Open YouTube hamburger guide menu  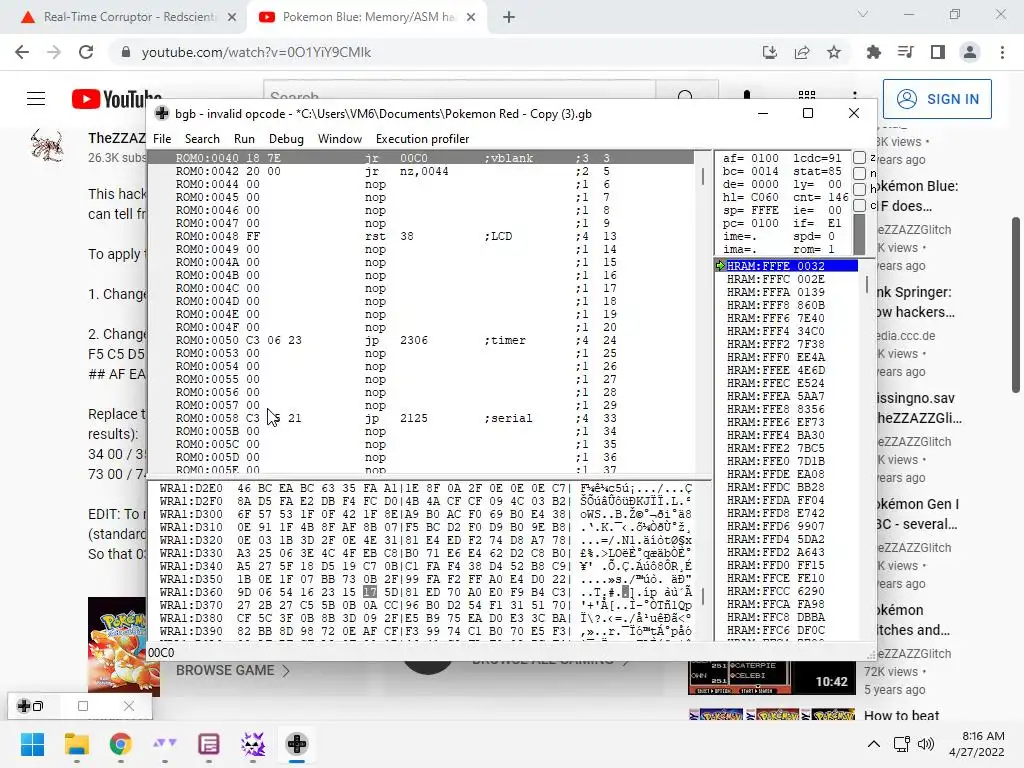(x=36, y=99)
